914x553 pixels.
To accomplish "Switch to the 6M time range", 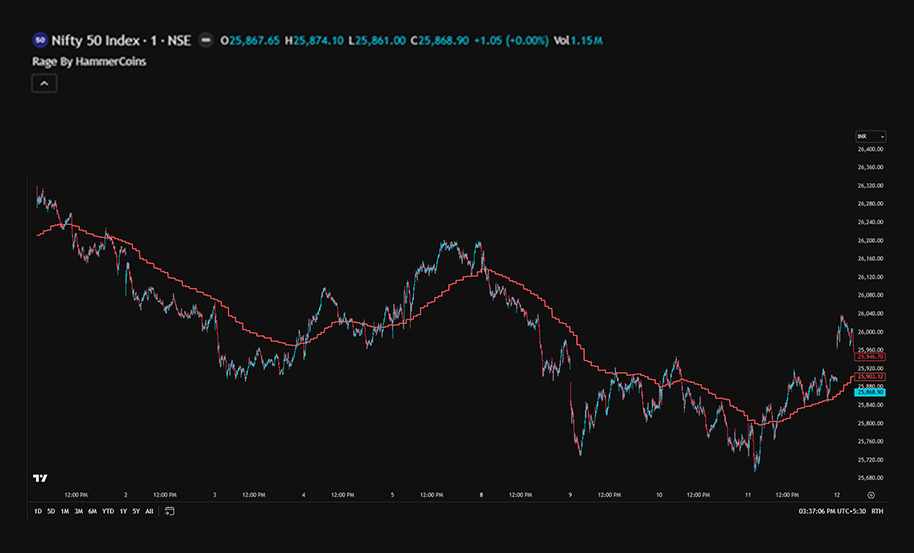I will tap(92, 511).
